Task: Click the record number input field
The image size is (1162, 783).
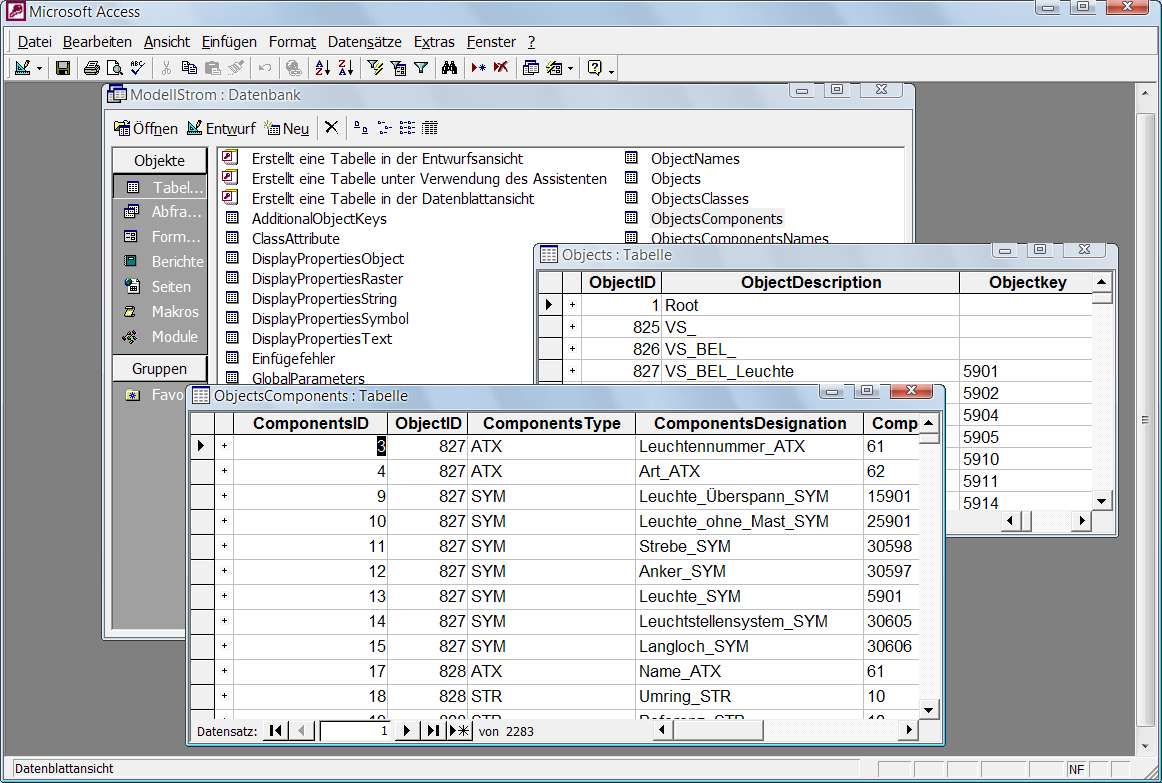Action: (355, 731)
